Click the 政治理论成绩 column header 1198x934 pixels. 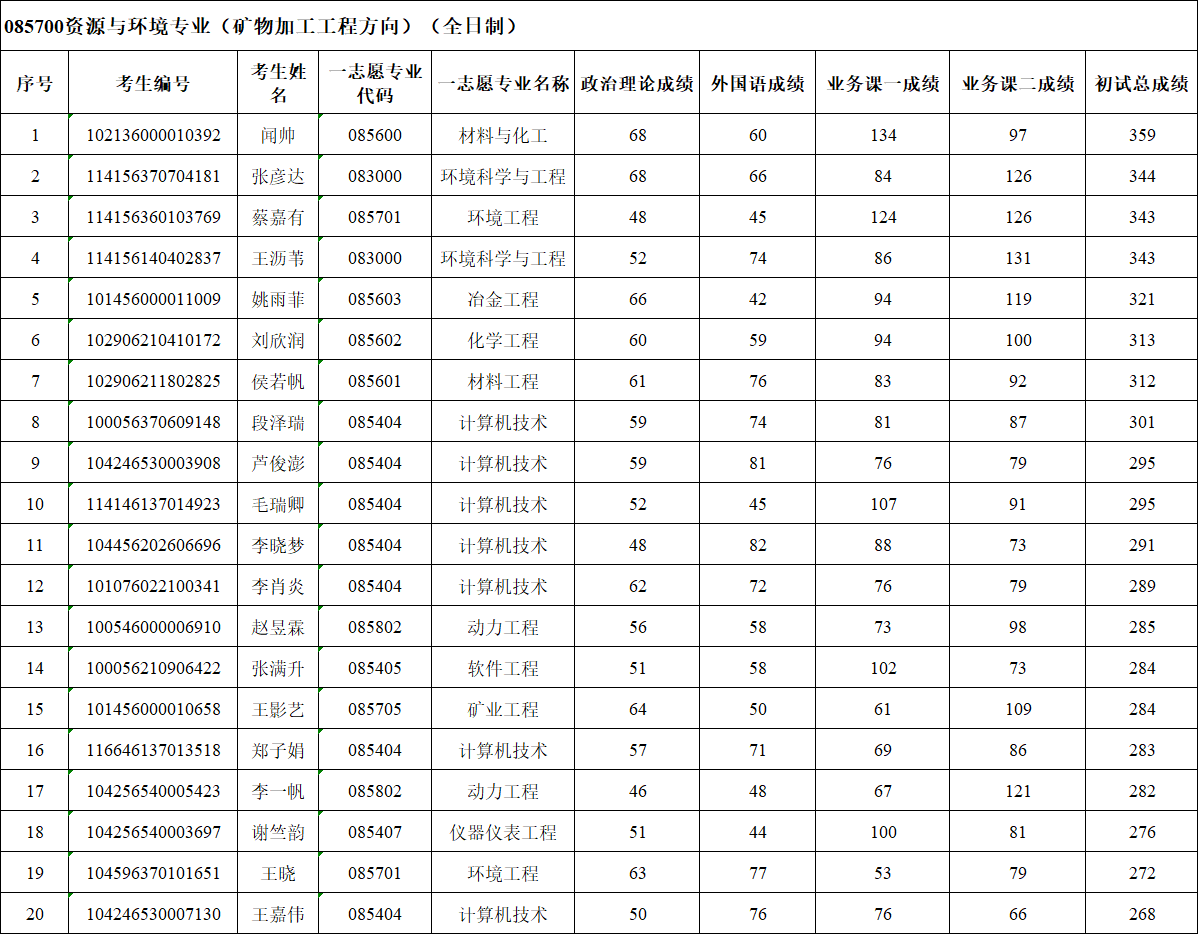click(x=637, y=84)
